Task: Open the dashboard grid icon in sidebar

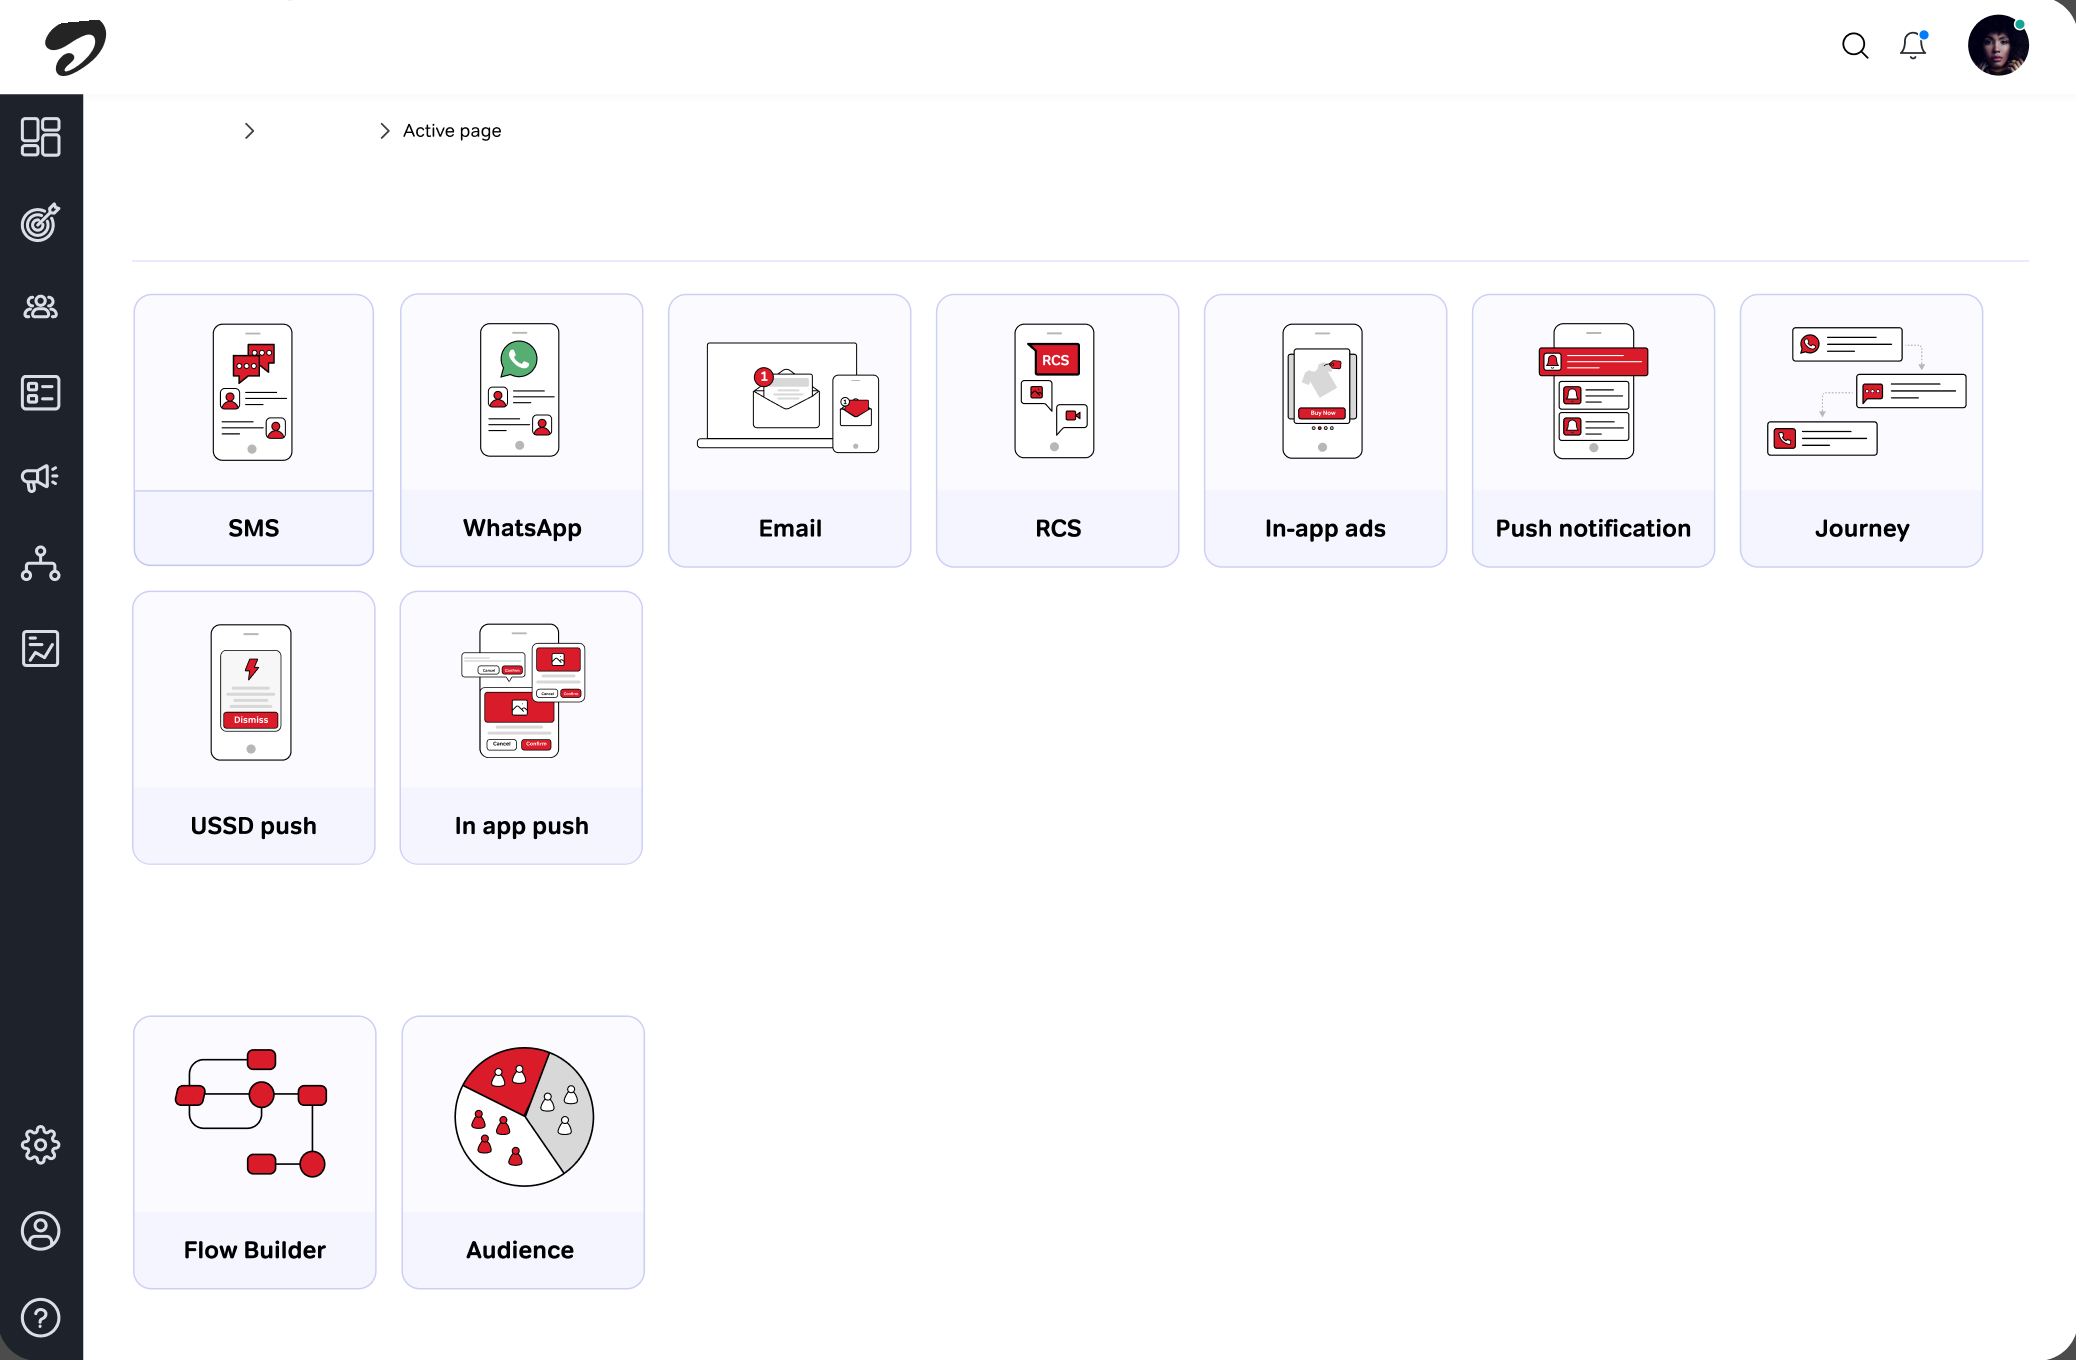Action: (x=41, y=137)
